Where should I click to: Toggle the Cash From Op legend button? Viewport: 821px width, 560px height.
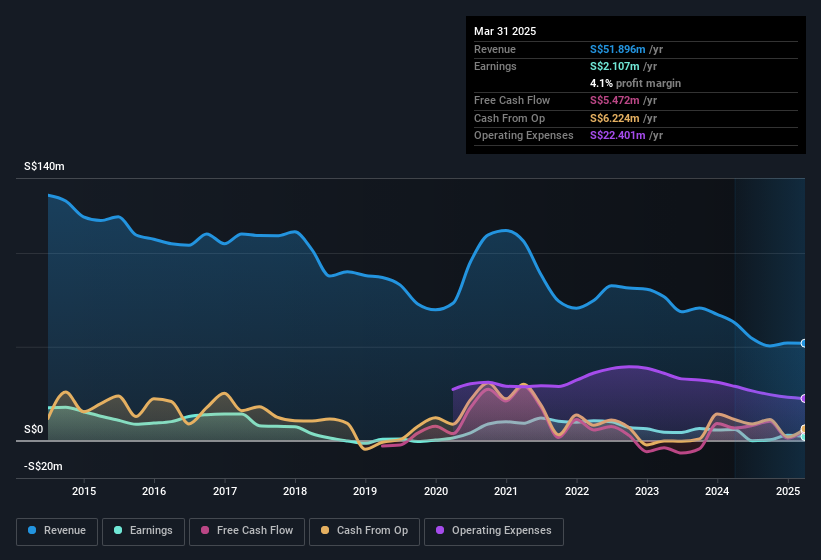pyautogui.click(x=364, y=531)
